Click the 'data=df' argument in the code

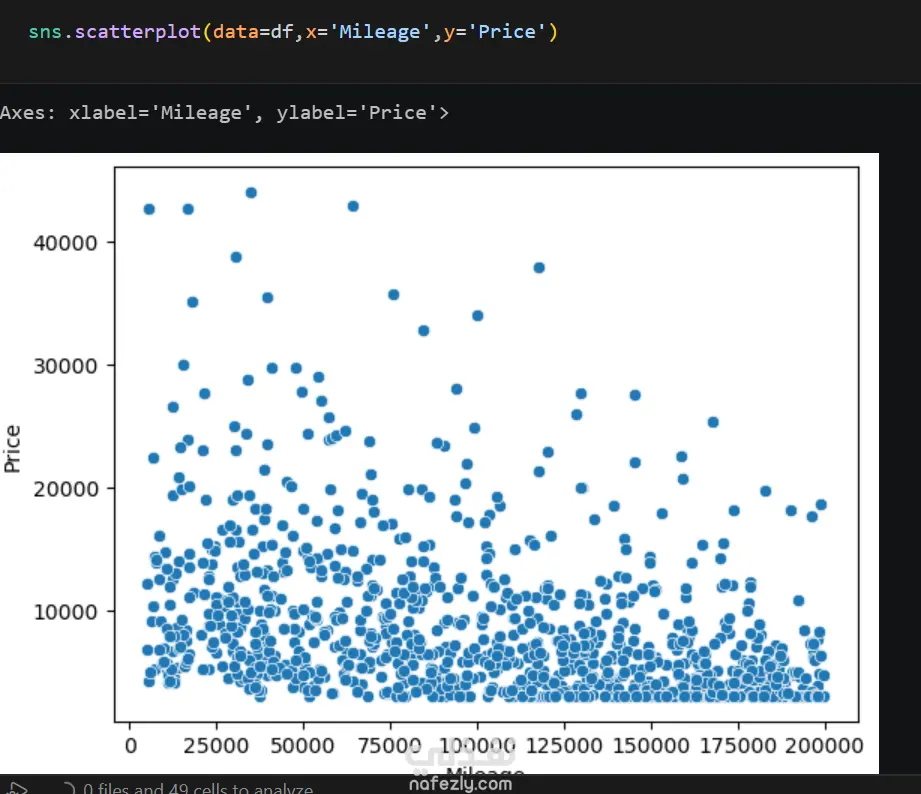pos(253,32)
